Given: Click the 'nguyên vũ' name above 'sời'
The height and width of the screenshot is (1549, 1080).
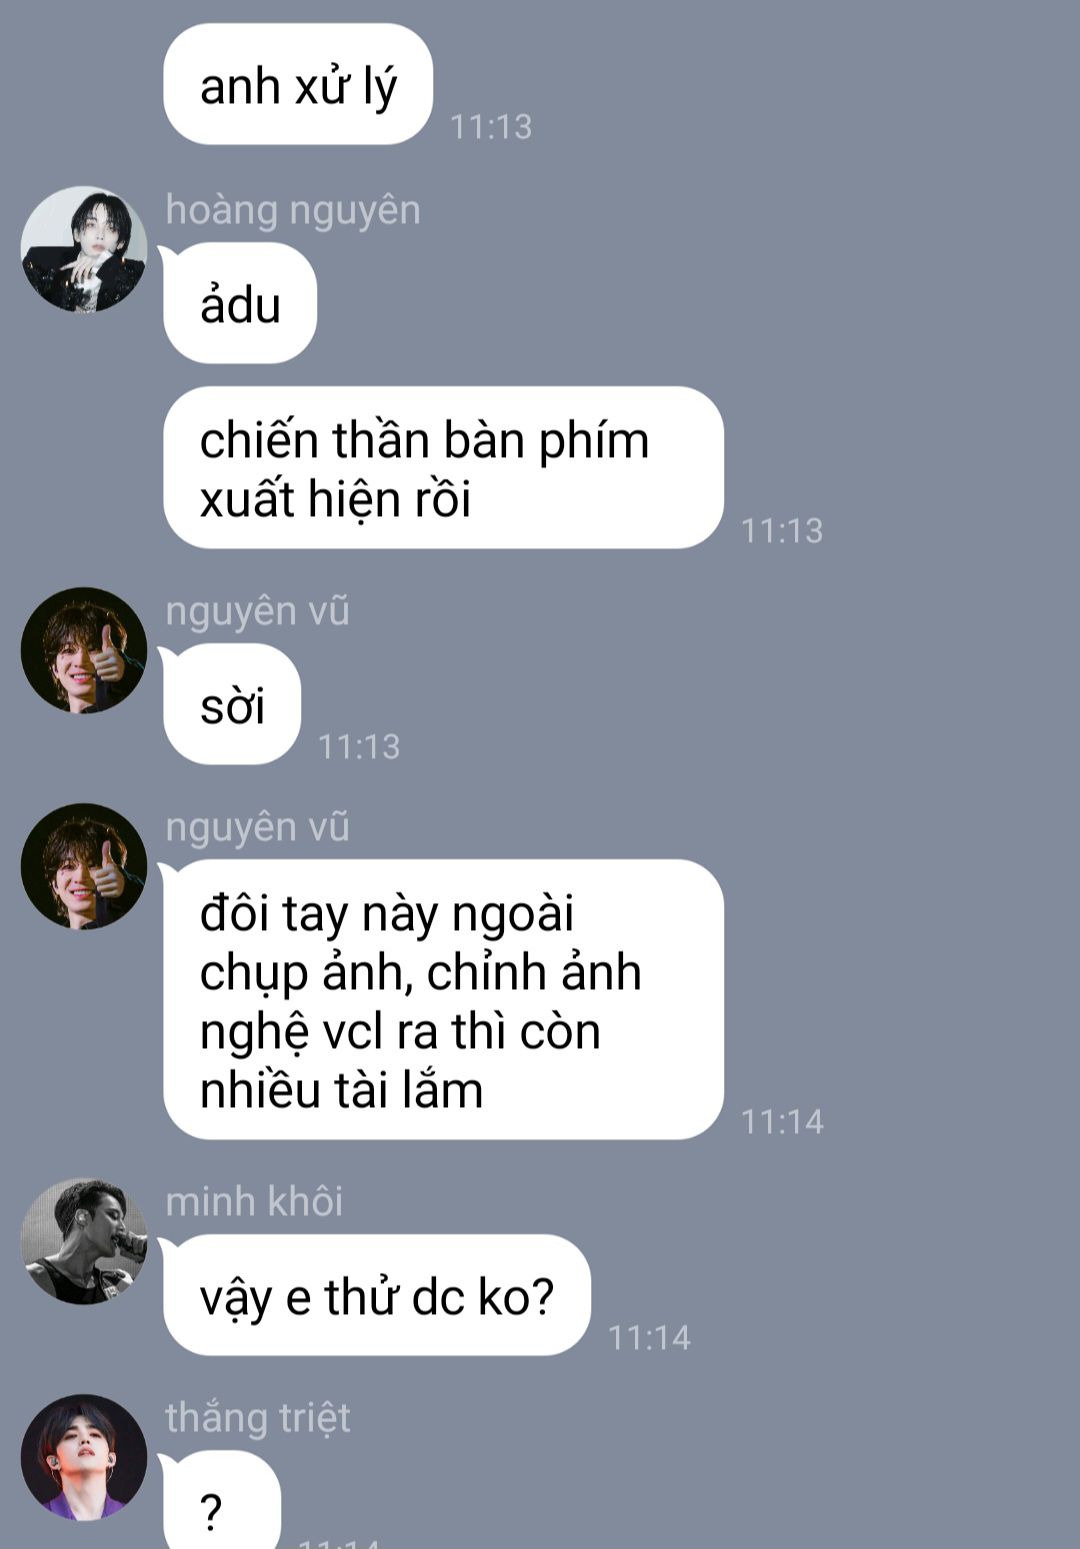Looking at the screenshot, I should click(x=257, y=611).
